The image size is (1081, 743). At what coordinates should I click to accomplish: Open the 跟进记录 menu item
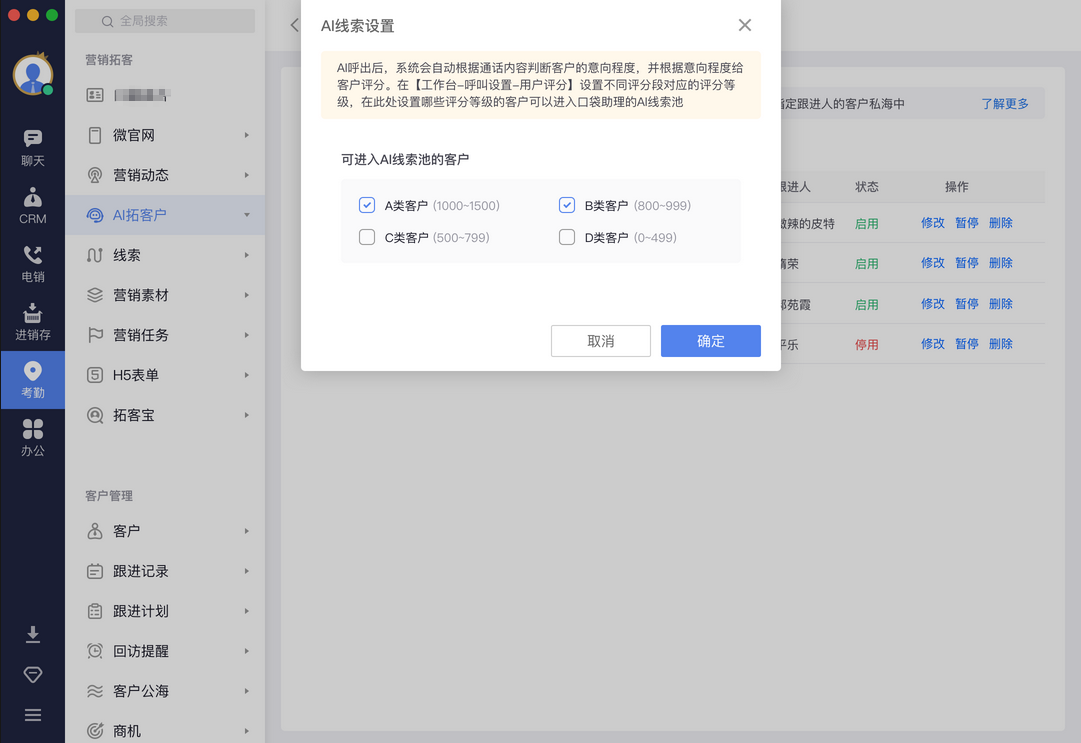[x=165, y=571]
